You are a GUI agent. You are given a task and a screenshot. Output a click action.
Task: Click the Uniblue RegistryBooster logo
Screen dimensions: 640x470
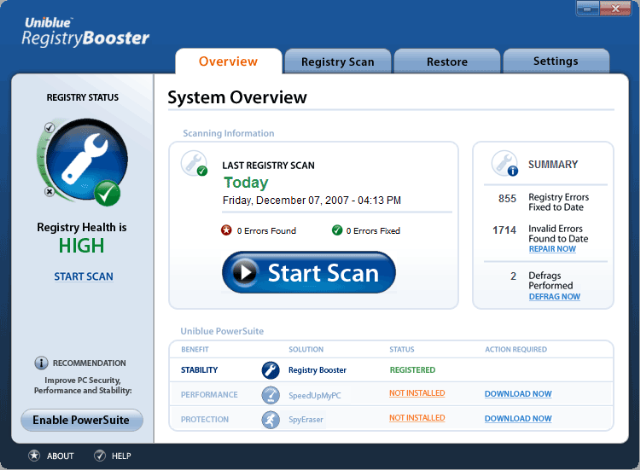(x=85, y=32)
